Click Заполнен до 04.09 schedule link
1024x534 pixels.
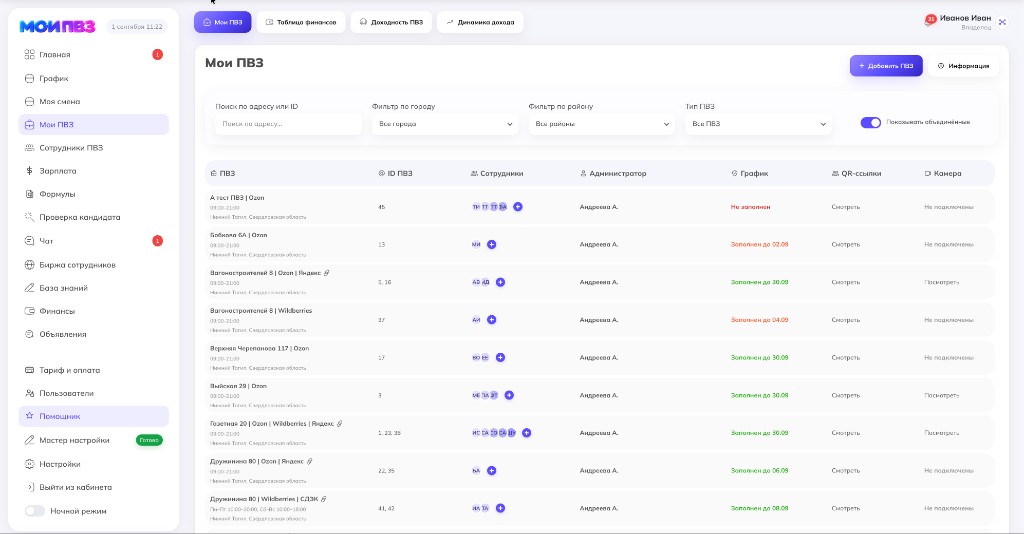(760, 320)
